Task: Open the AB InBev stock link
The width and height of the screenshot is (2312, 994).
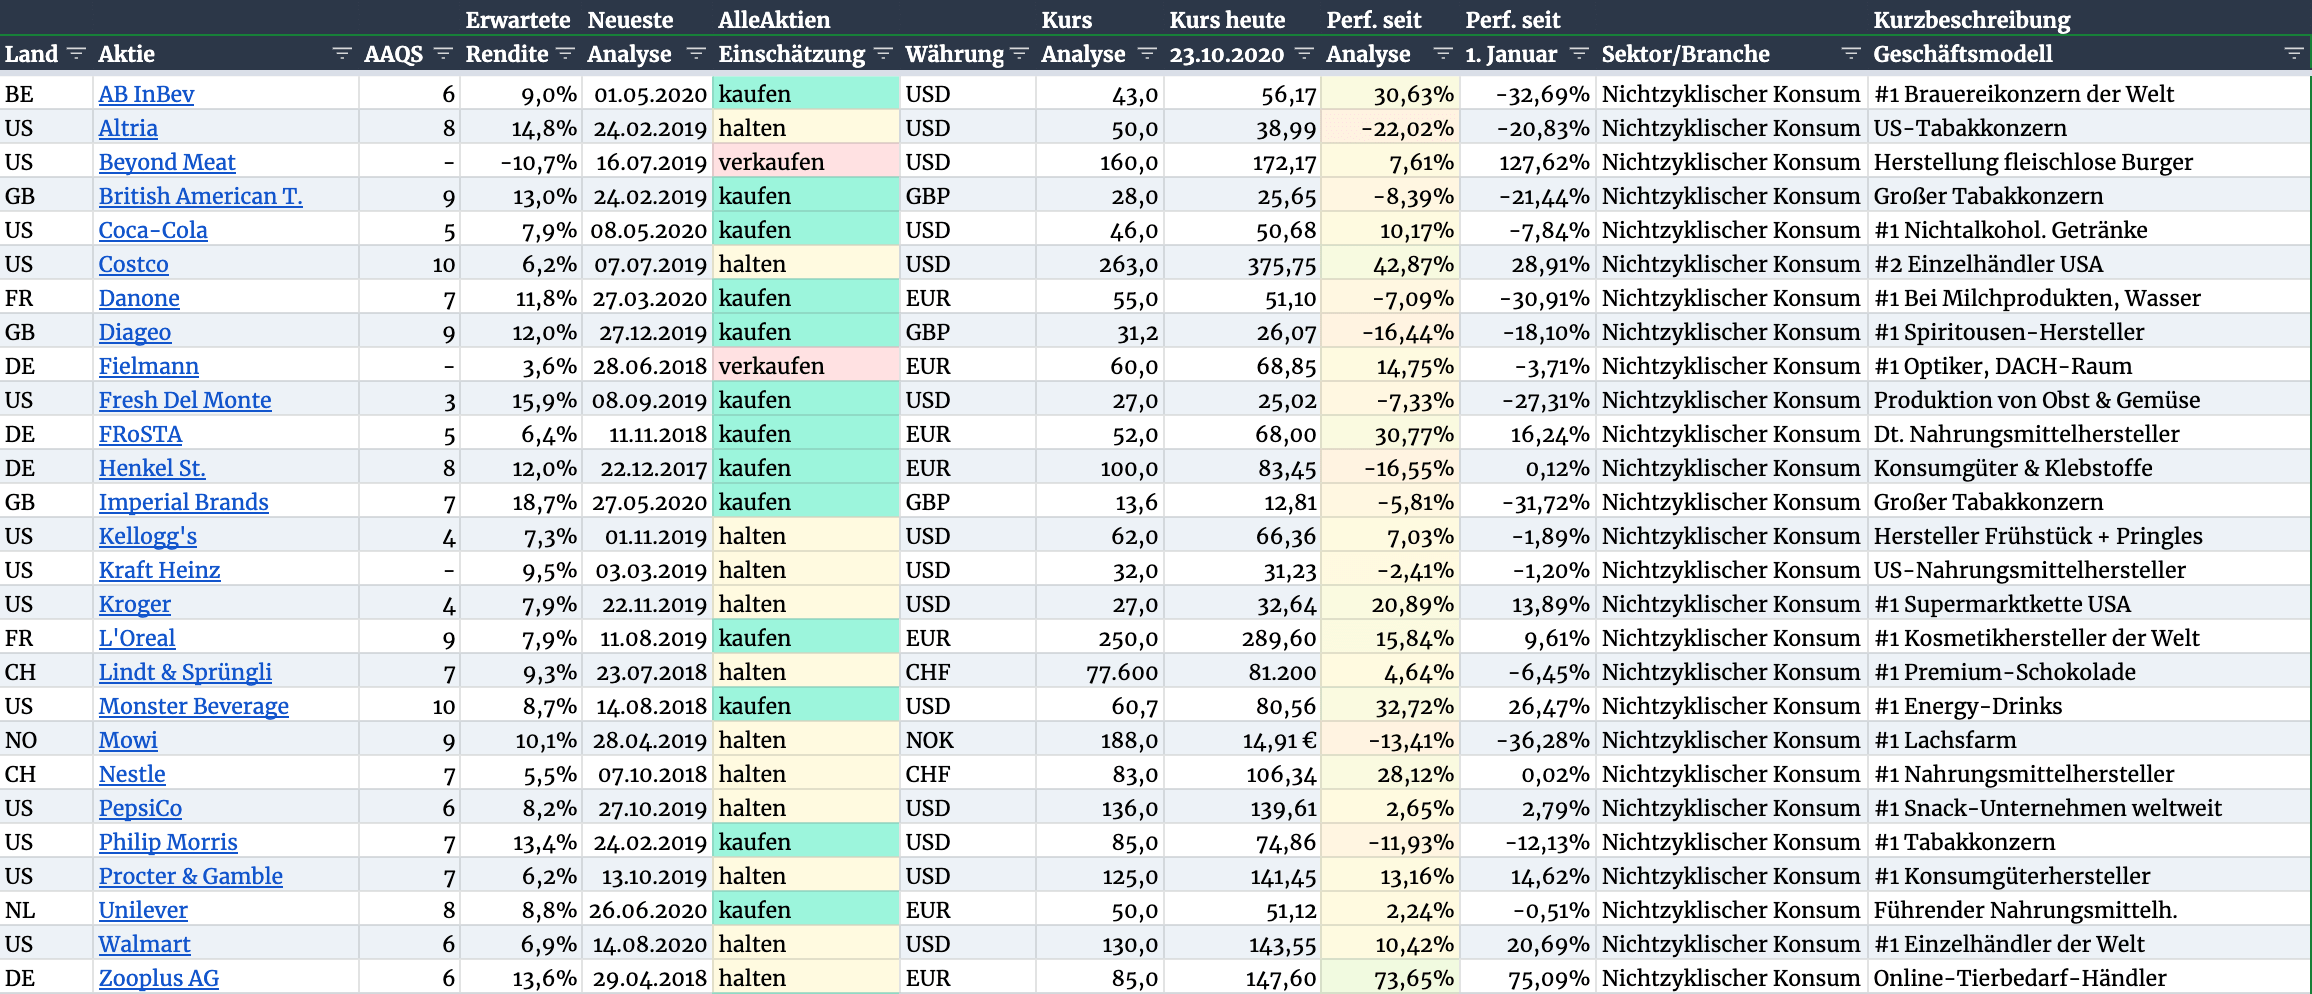Action: tap(146, 94)
